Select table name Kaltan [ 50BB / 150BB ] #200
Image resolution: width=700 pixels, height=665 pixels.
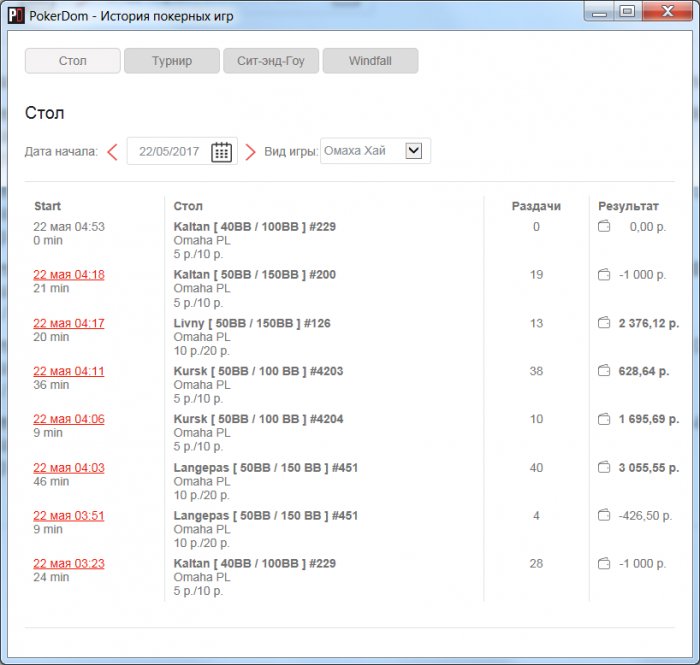pyautogui.click(x=255, y=274)
